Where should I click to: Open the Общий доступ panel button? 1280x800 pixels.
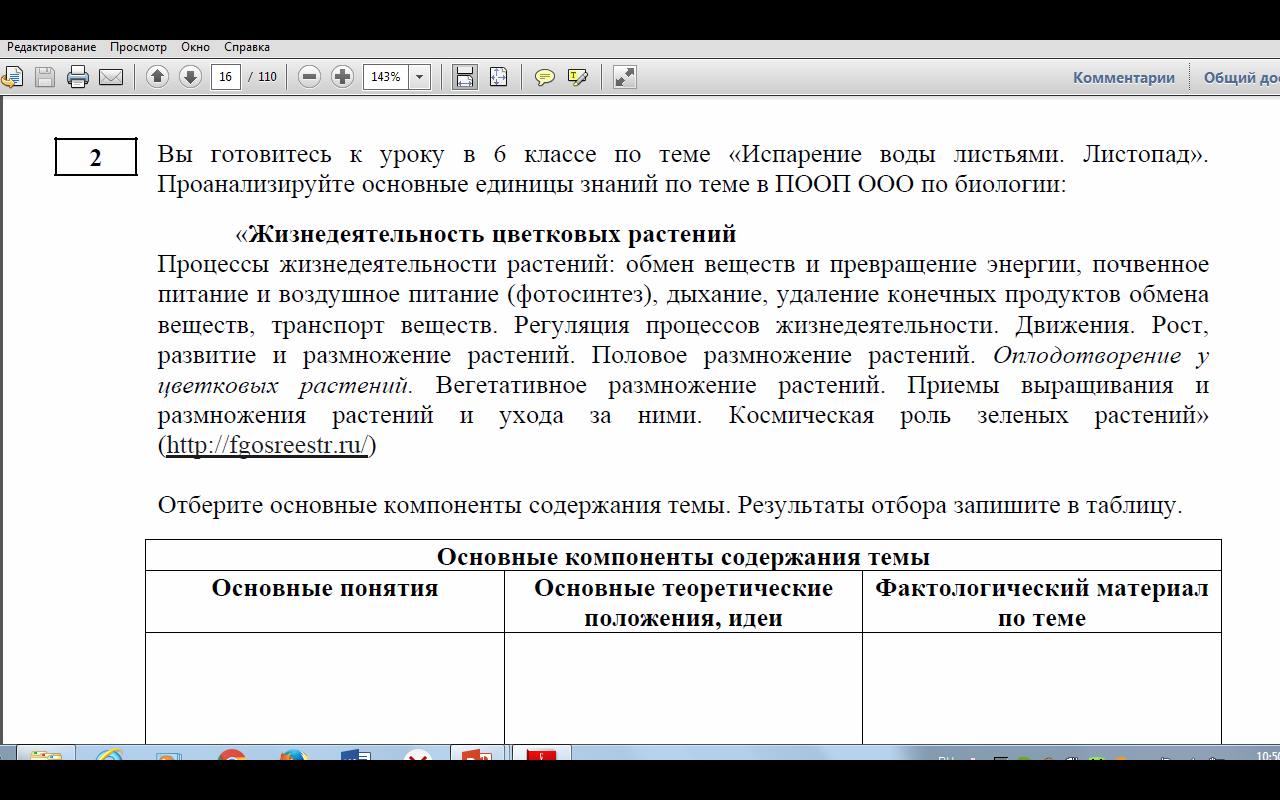click(1240, 77)
